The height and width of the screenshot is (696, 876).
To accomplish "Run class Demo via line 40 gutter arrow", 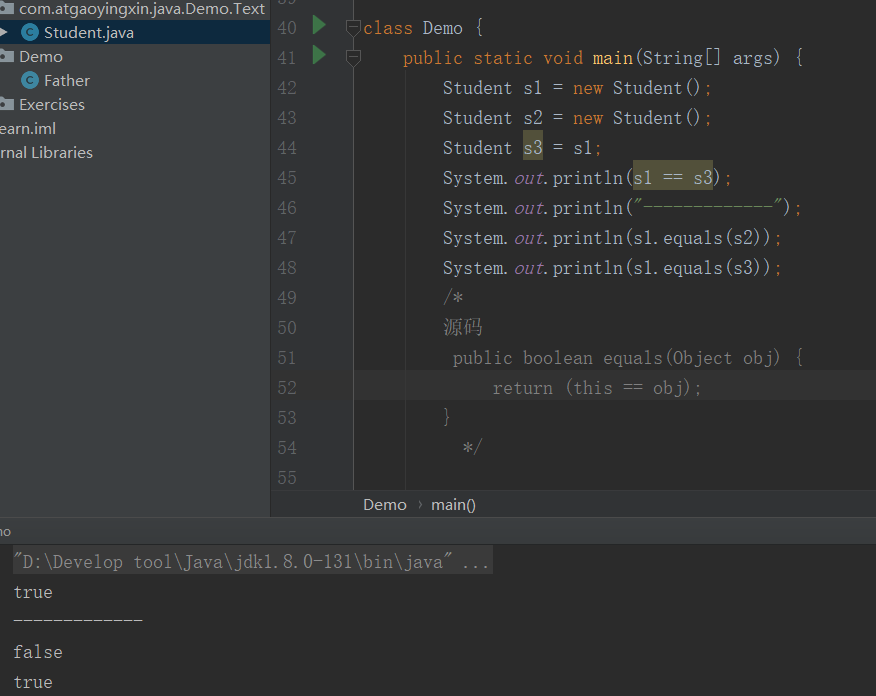I will point(319,25).
